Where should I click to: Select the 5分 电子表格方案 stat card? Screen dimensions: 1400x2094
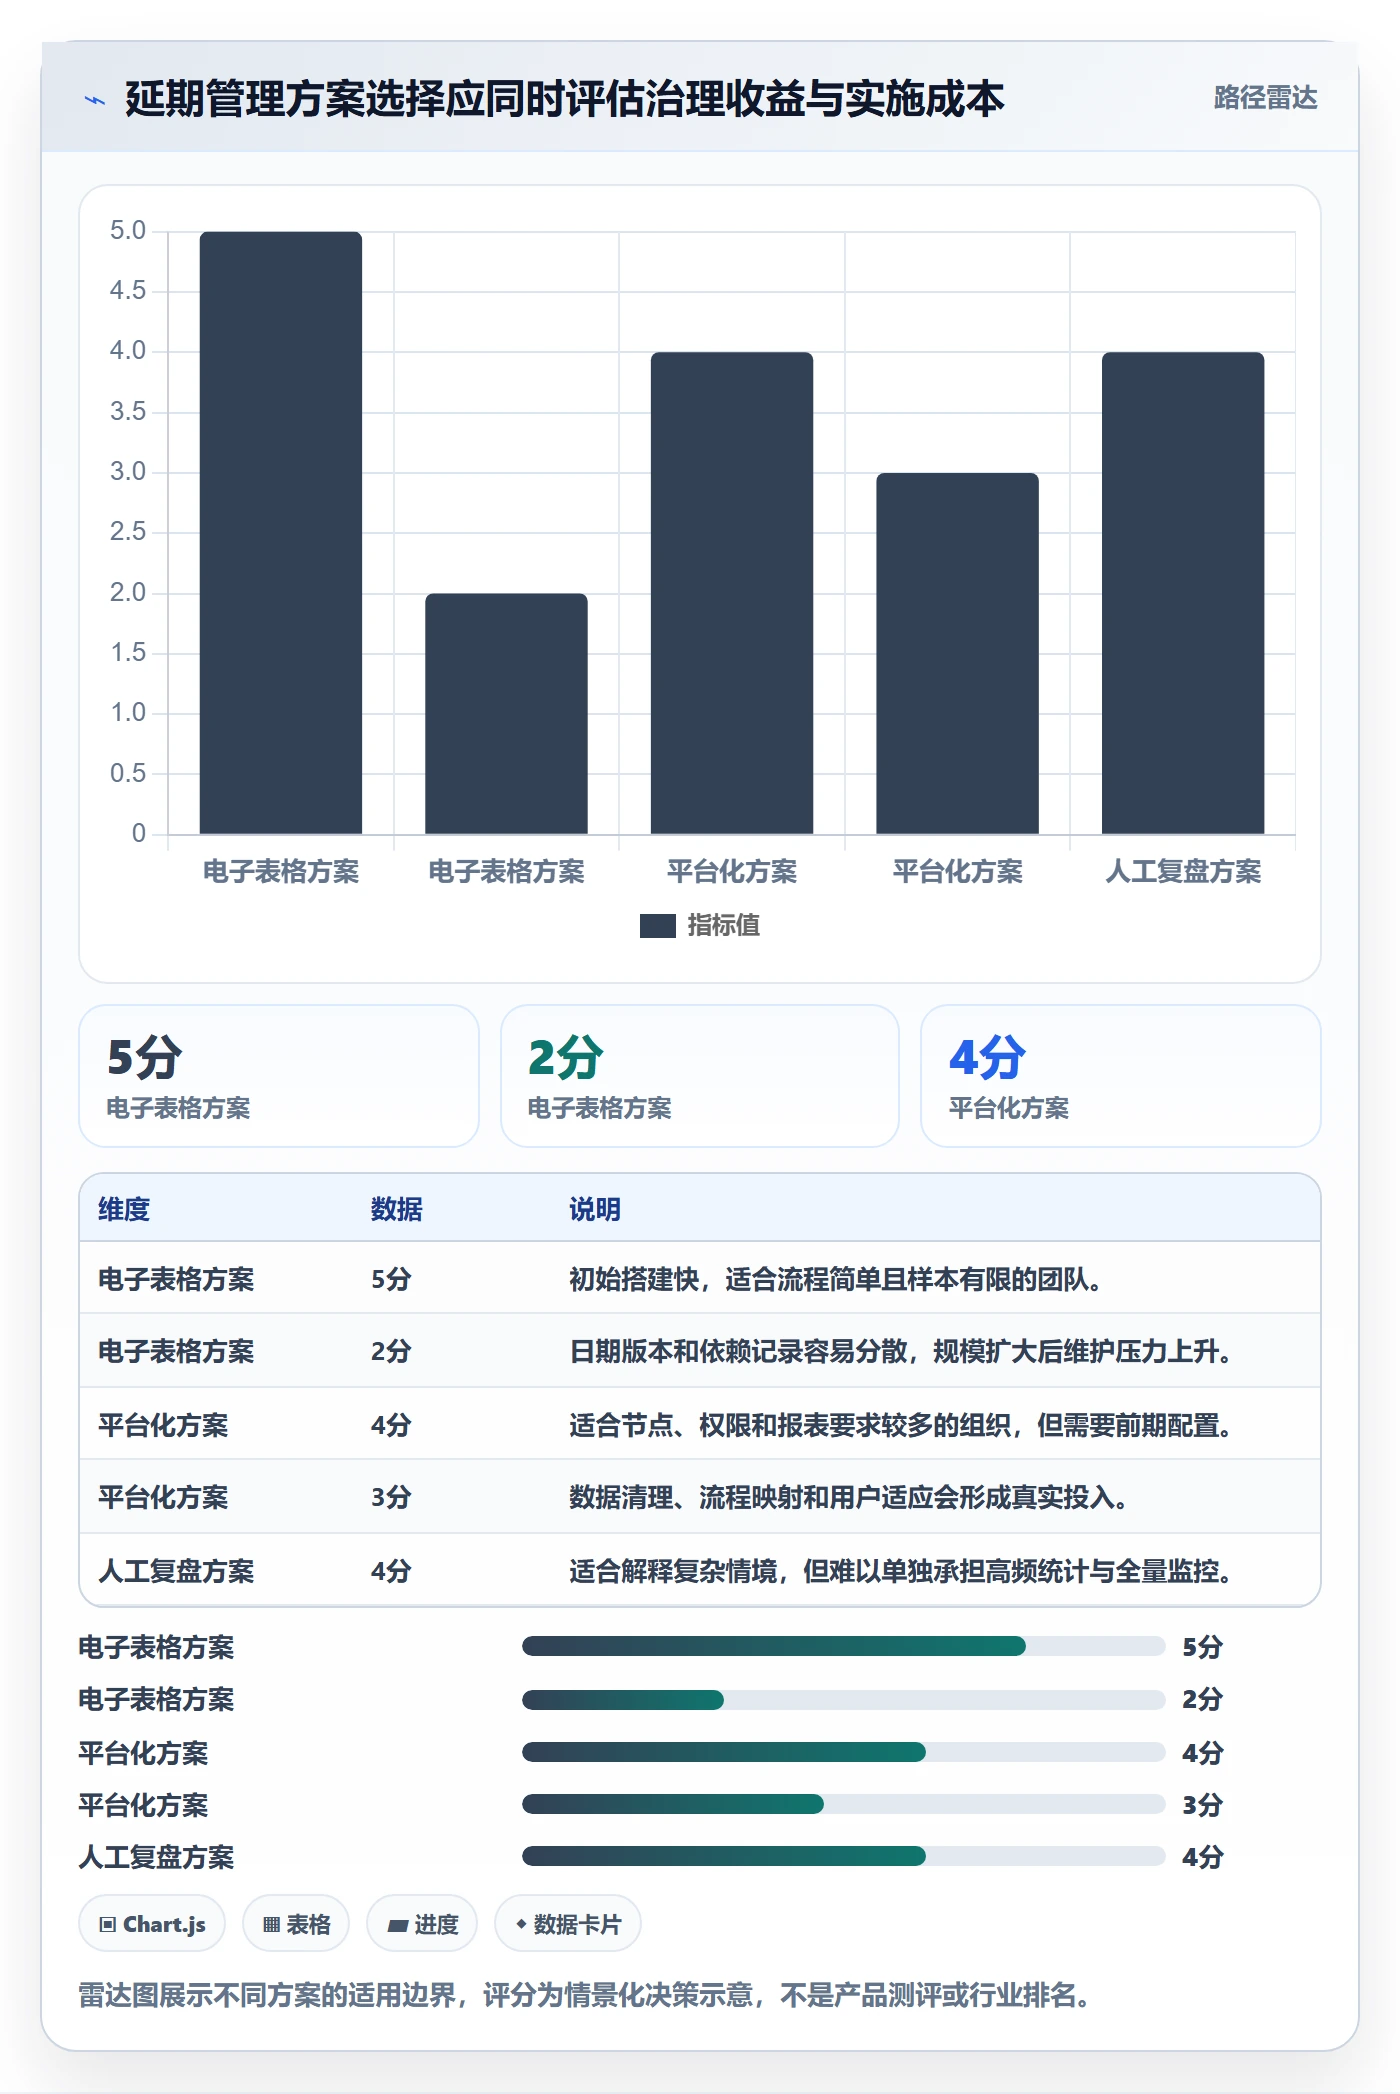click(x=279, y=1076)
